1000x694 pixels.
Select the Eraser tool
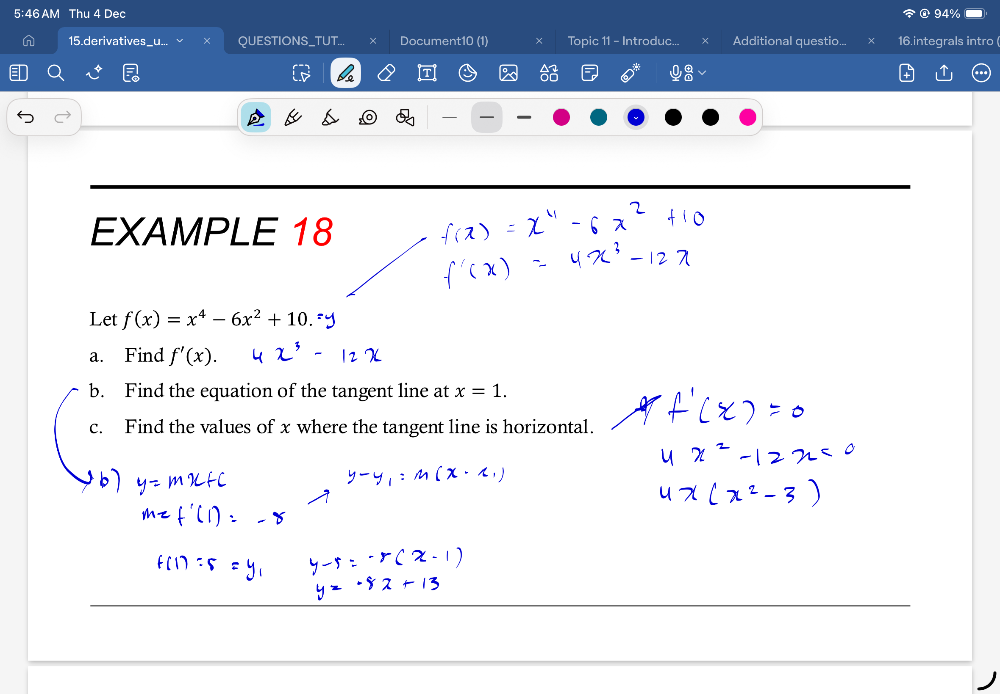[x=385, y=72]
